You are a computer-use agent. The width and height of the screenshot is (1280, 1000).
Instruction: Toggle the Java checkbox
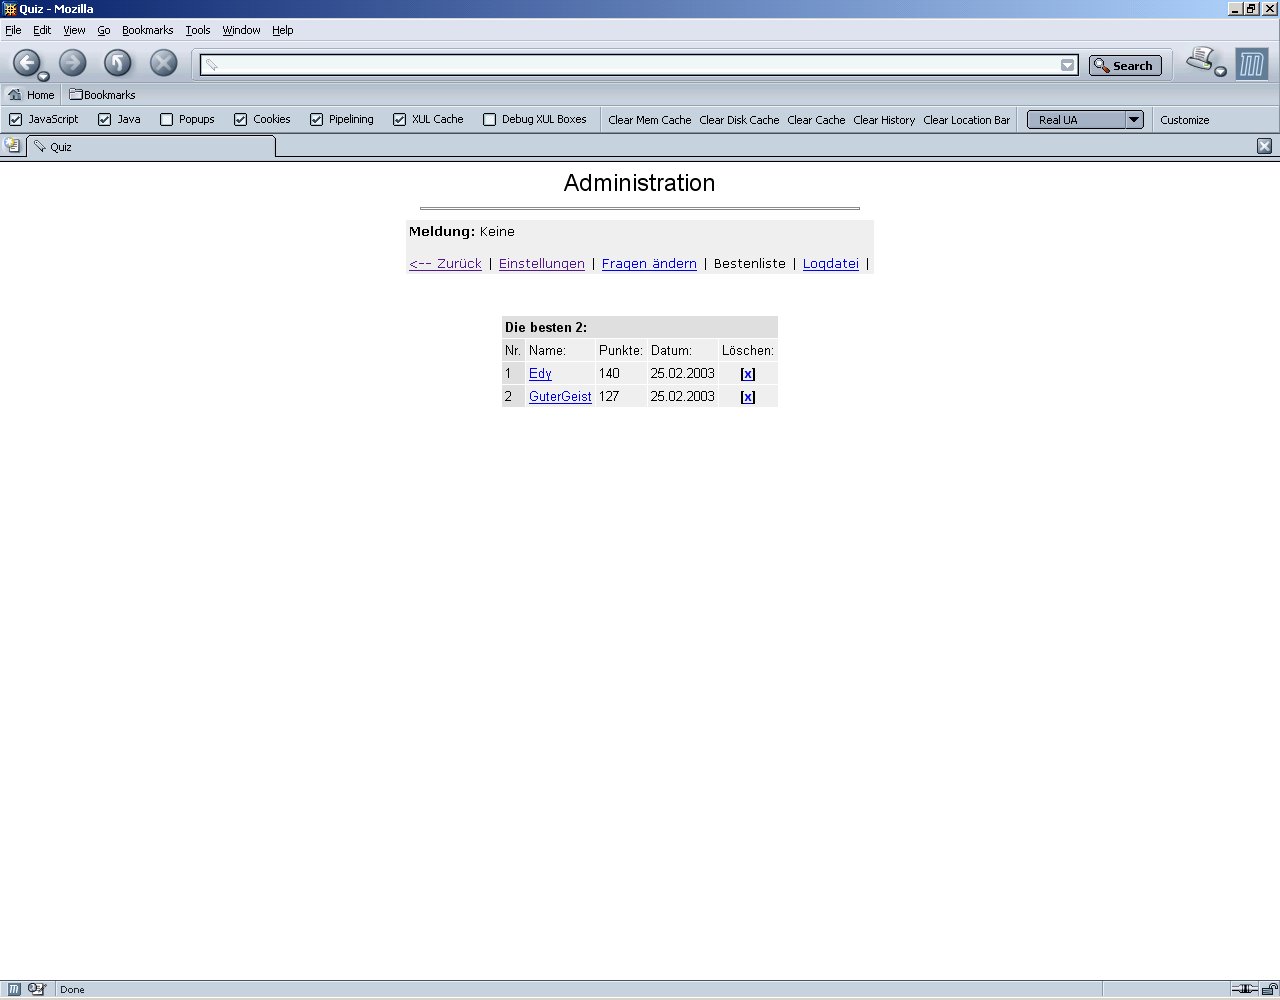104,119
